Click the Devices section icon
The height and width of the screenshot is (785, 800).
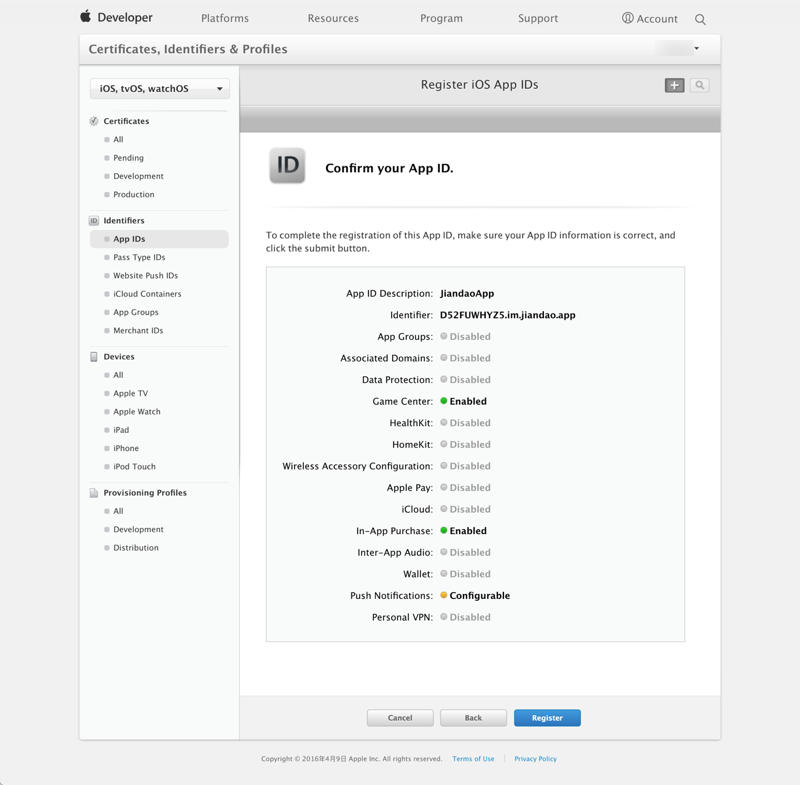pos(94,357)
